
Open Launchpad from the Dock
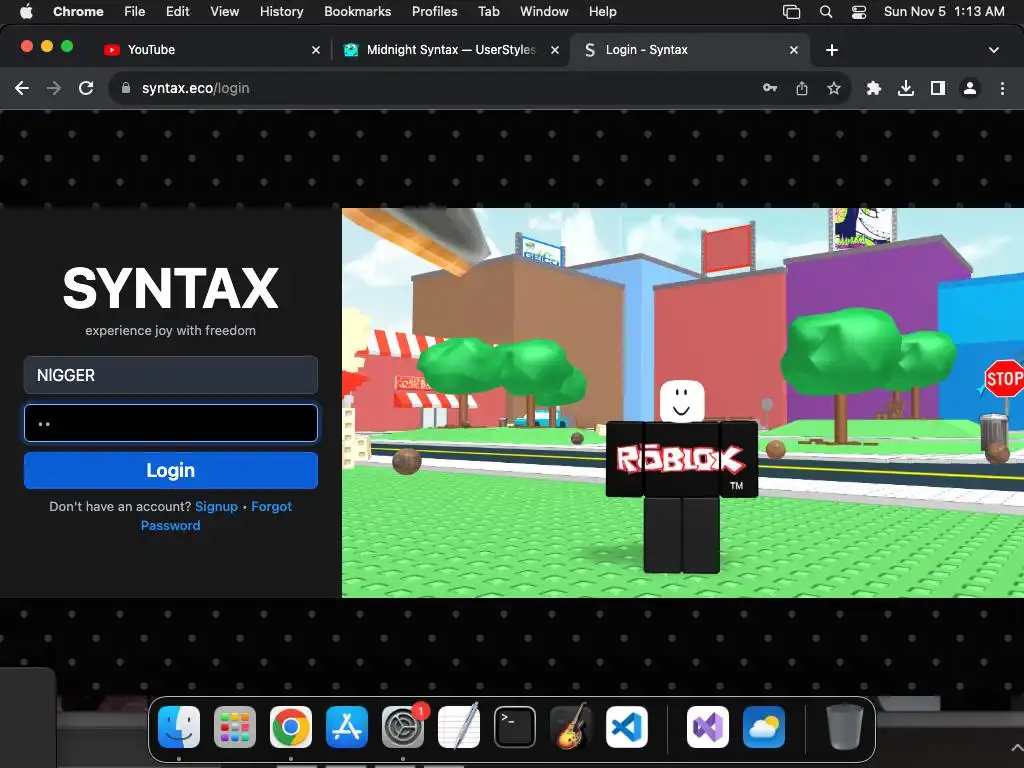(x=234, y=727)
